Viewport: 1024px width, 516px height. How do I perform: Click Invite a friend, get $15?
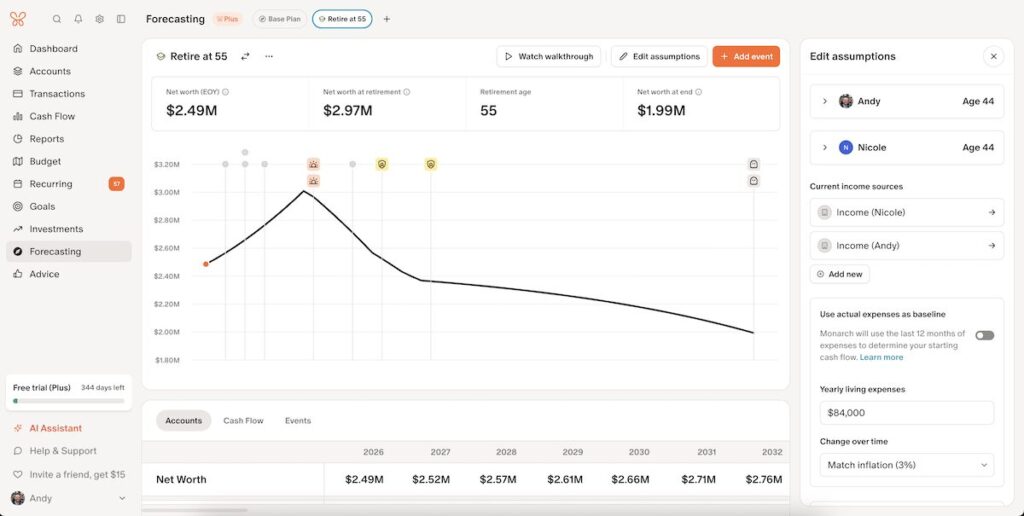point(69,474)
